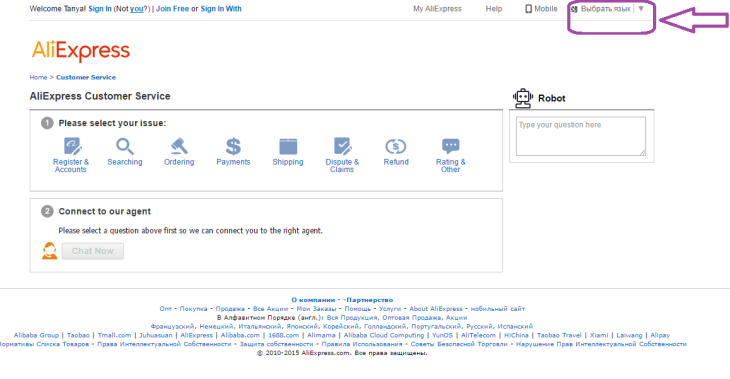Click the 'you' link after Not

136,9
